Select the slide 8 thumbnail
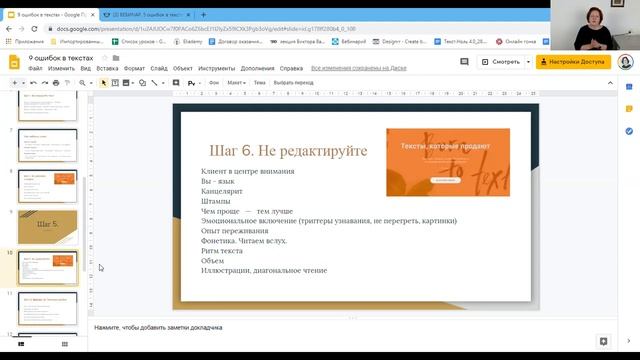 47,187
